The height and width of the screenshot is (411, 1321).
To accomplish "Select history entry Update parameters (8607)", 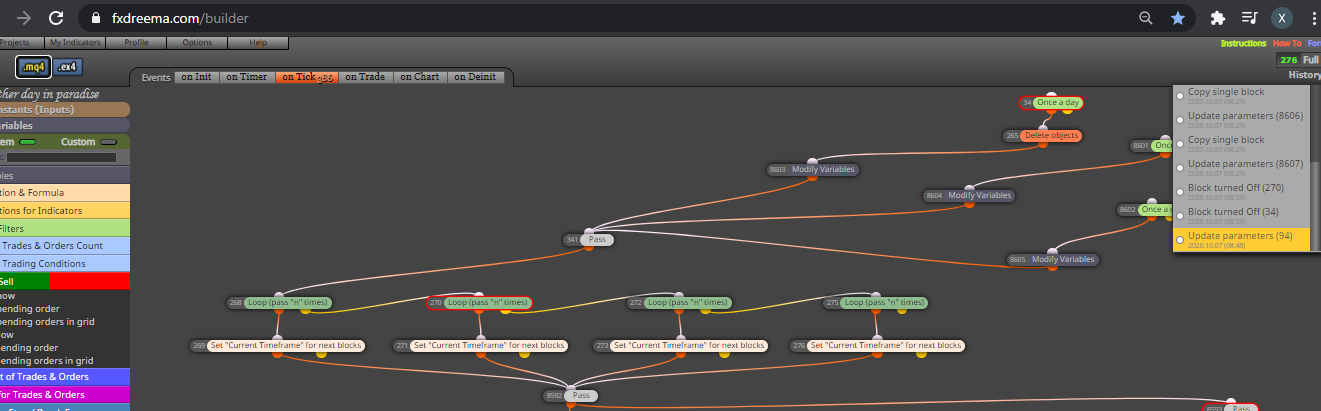I will click(1240, 168).
